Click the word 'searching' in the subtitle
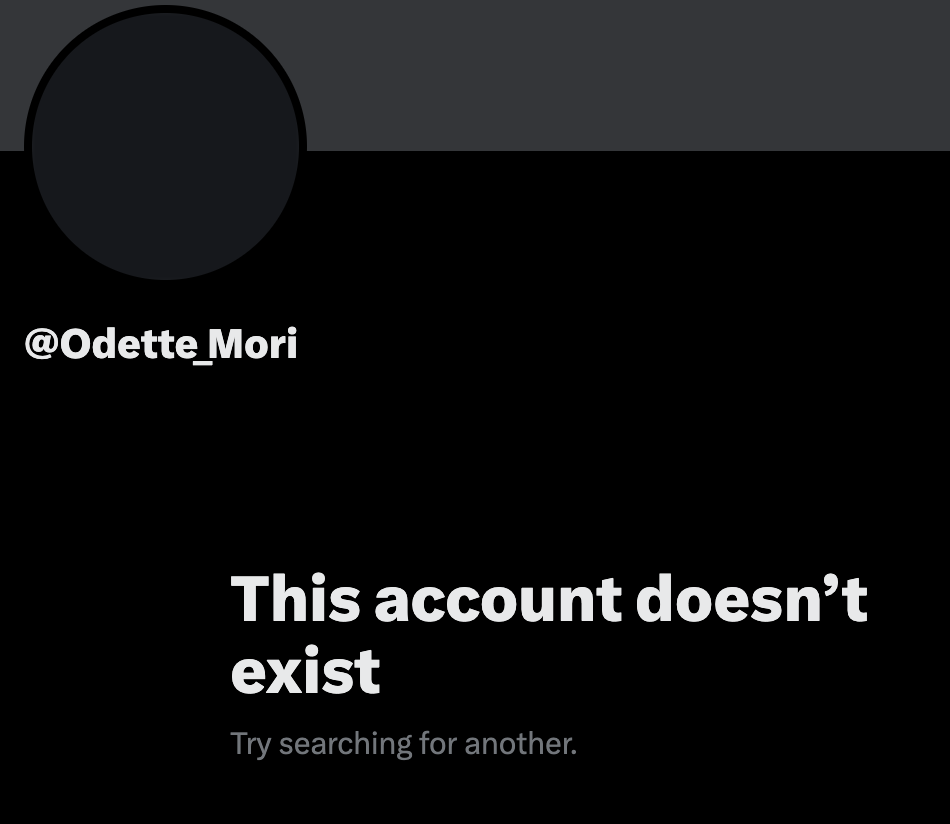This screenshot has height=824, width=950. coord(345,745)
